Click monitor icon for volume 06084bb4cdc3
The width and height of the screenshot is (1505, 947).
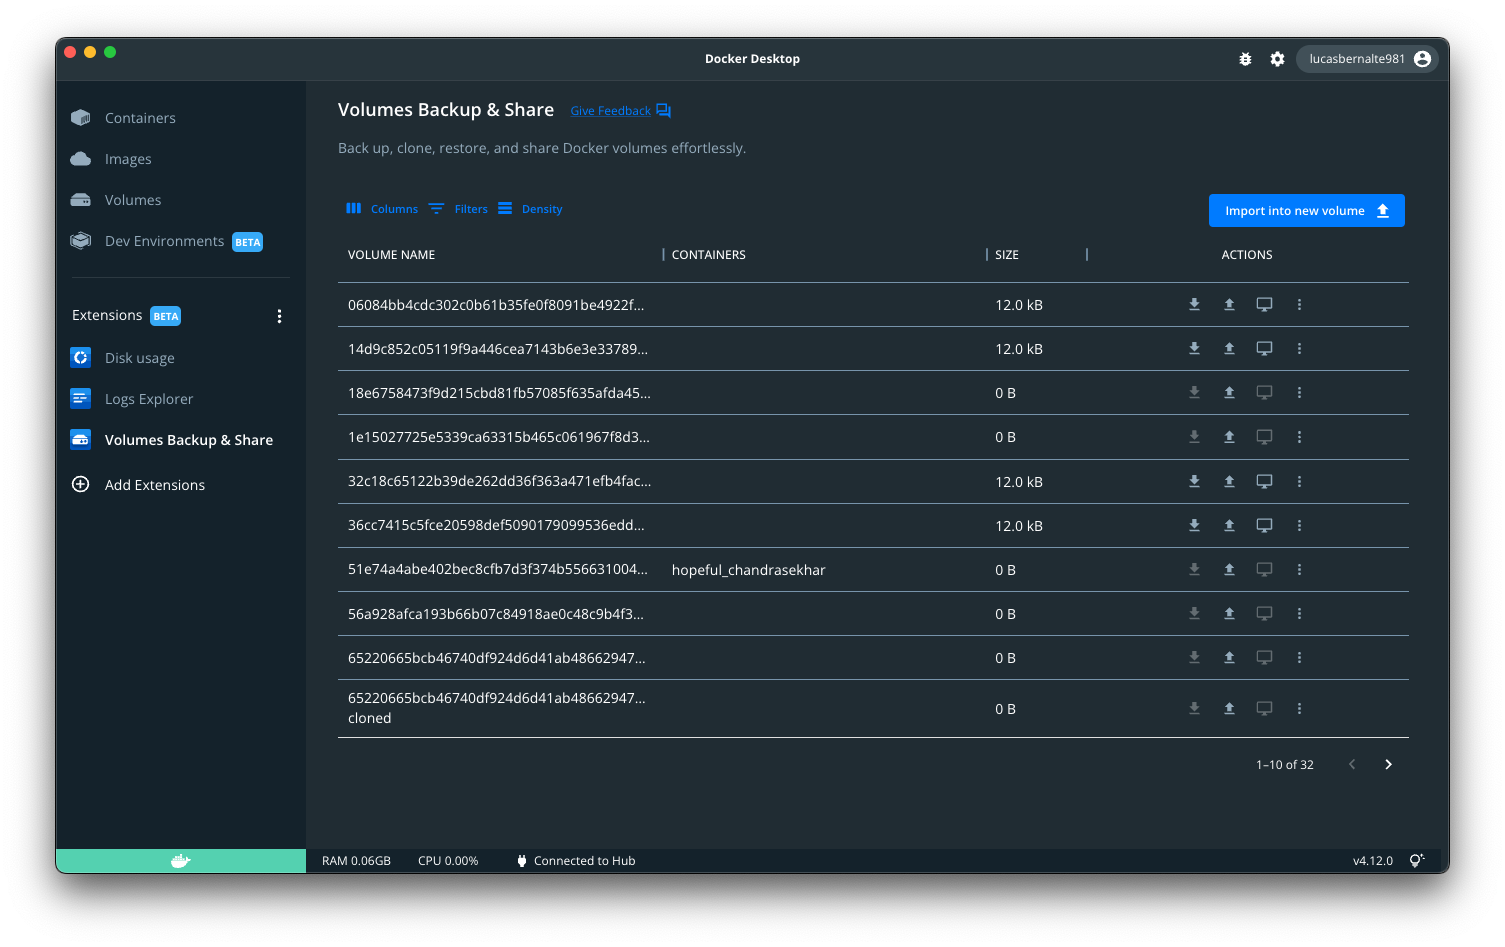coord(1264,305)
